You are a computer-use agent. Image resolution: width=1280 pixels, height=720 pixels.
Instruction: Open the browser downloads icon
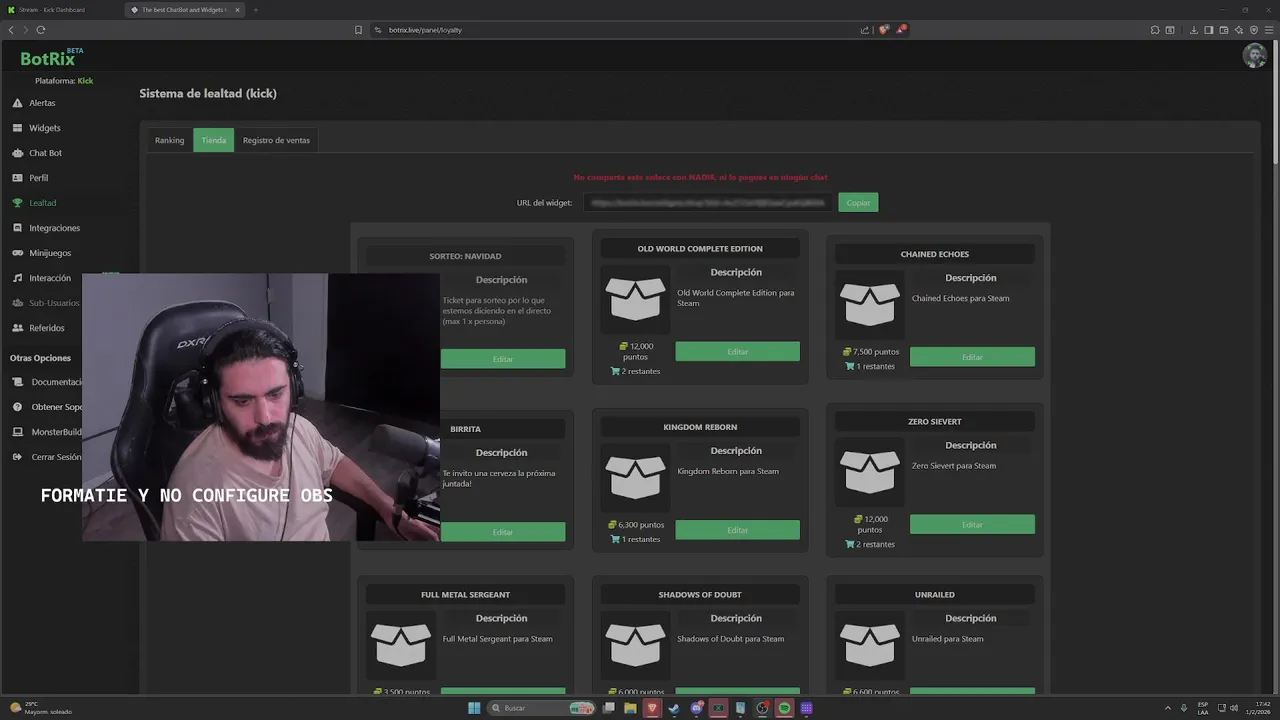click(x=1194, y=30)
